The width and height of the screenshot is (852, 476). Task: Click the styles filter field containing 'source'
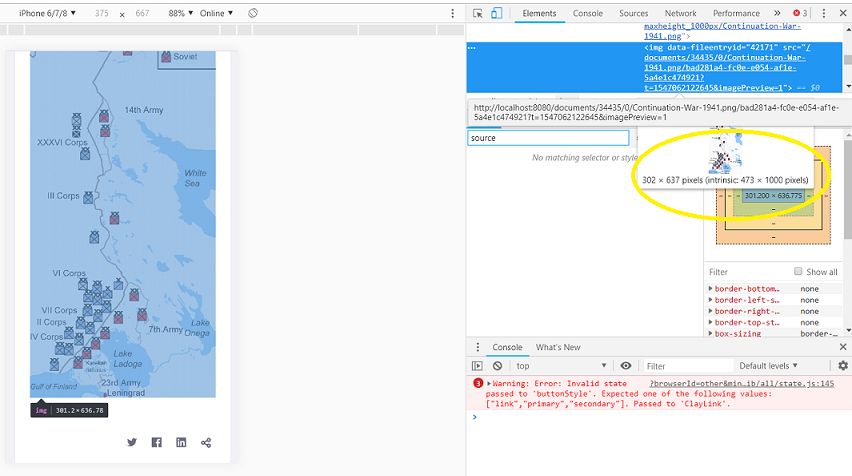548,138
